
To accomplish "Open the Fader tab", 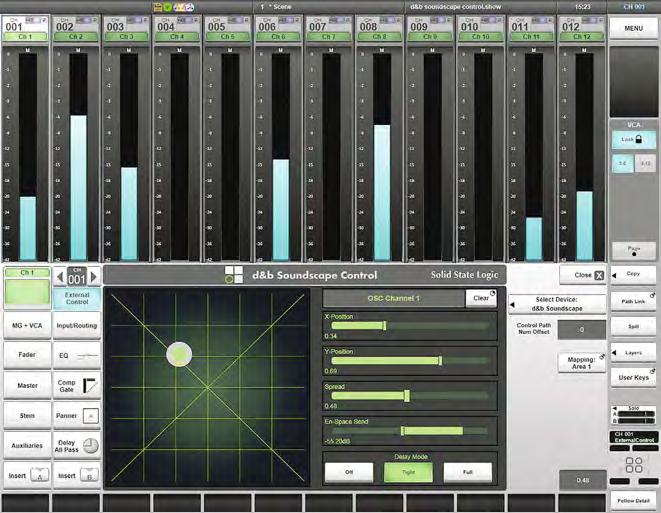I will pyautogui.click(x=27, y=355).
